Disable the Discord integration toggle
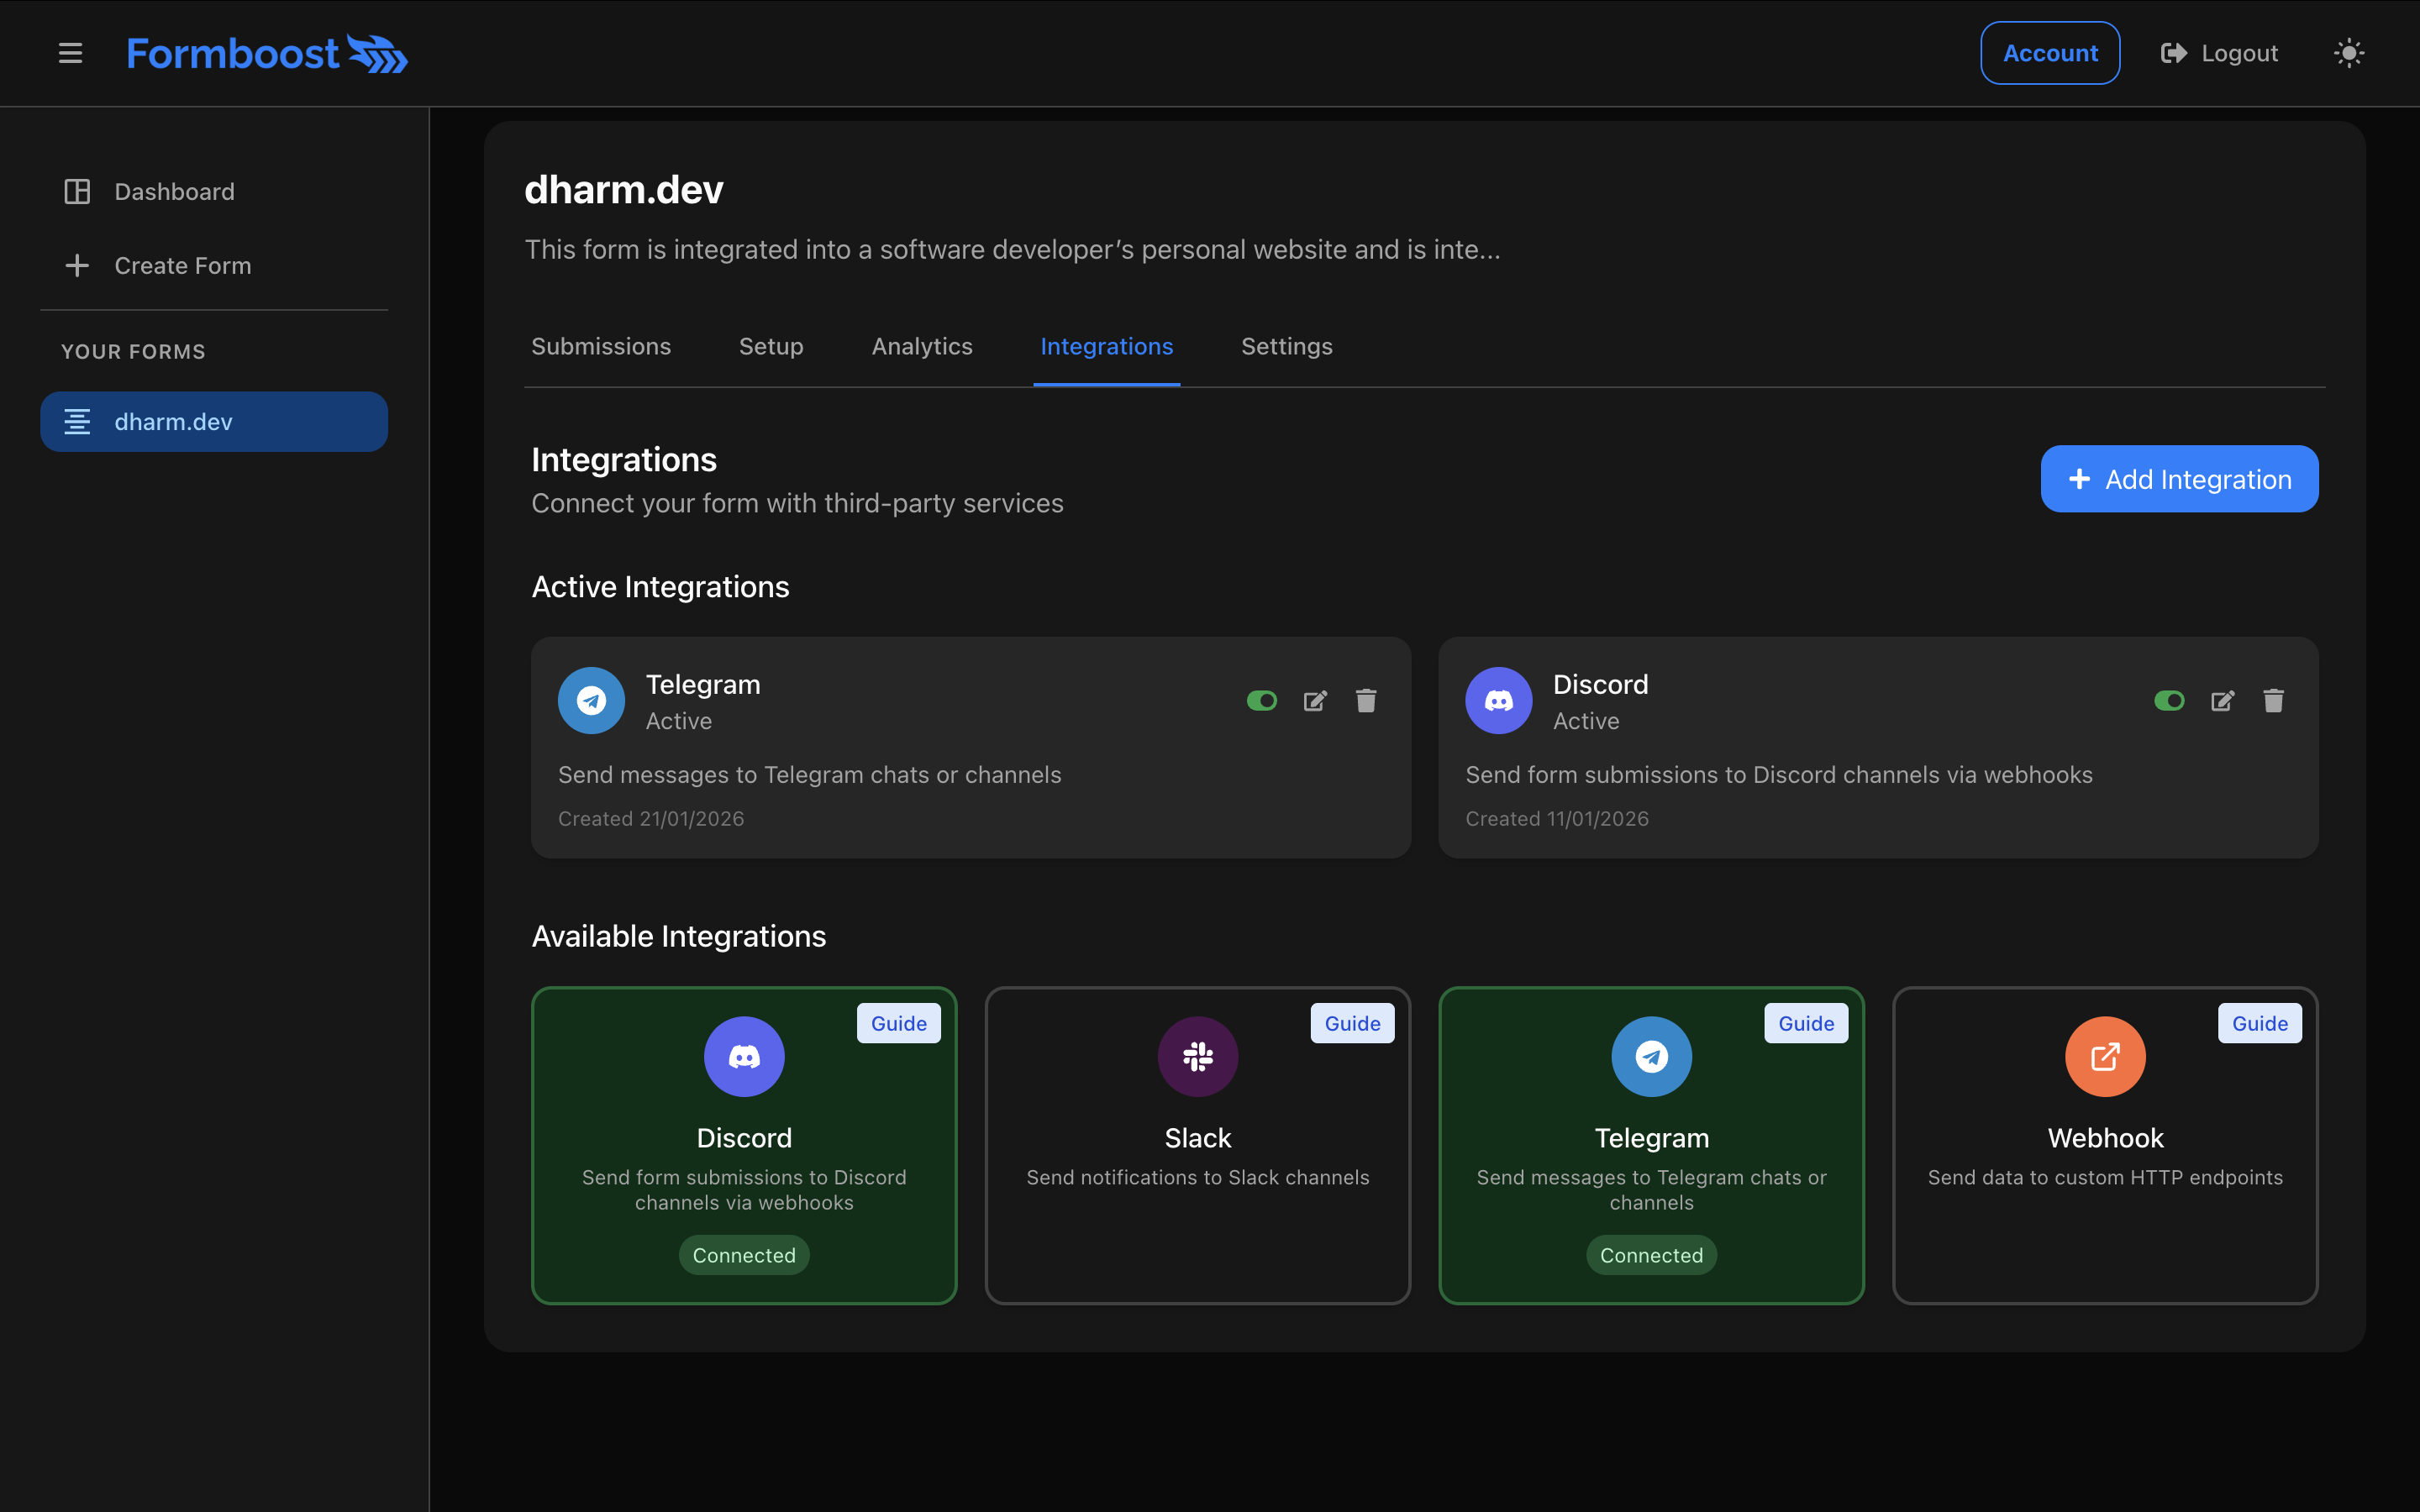Screen dimensions: 2420x1512 (2168, 701)
